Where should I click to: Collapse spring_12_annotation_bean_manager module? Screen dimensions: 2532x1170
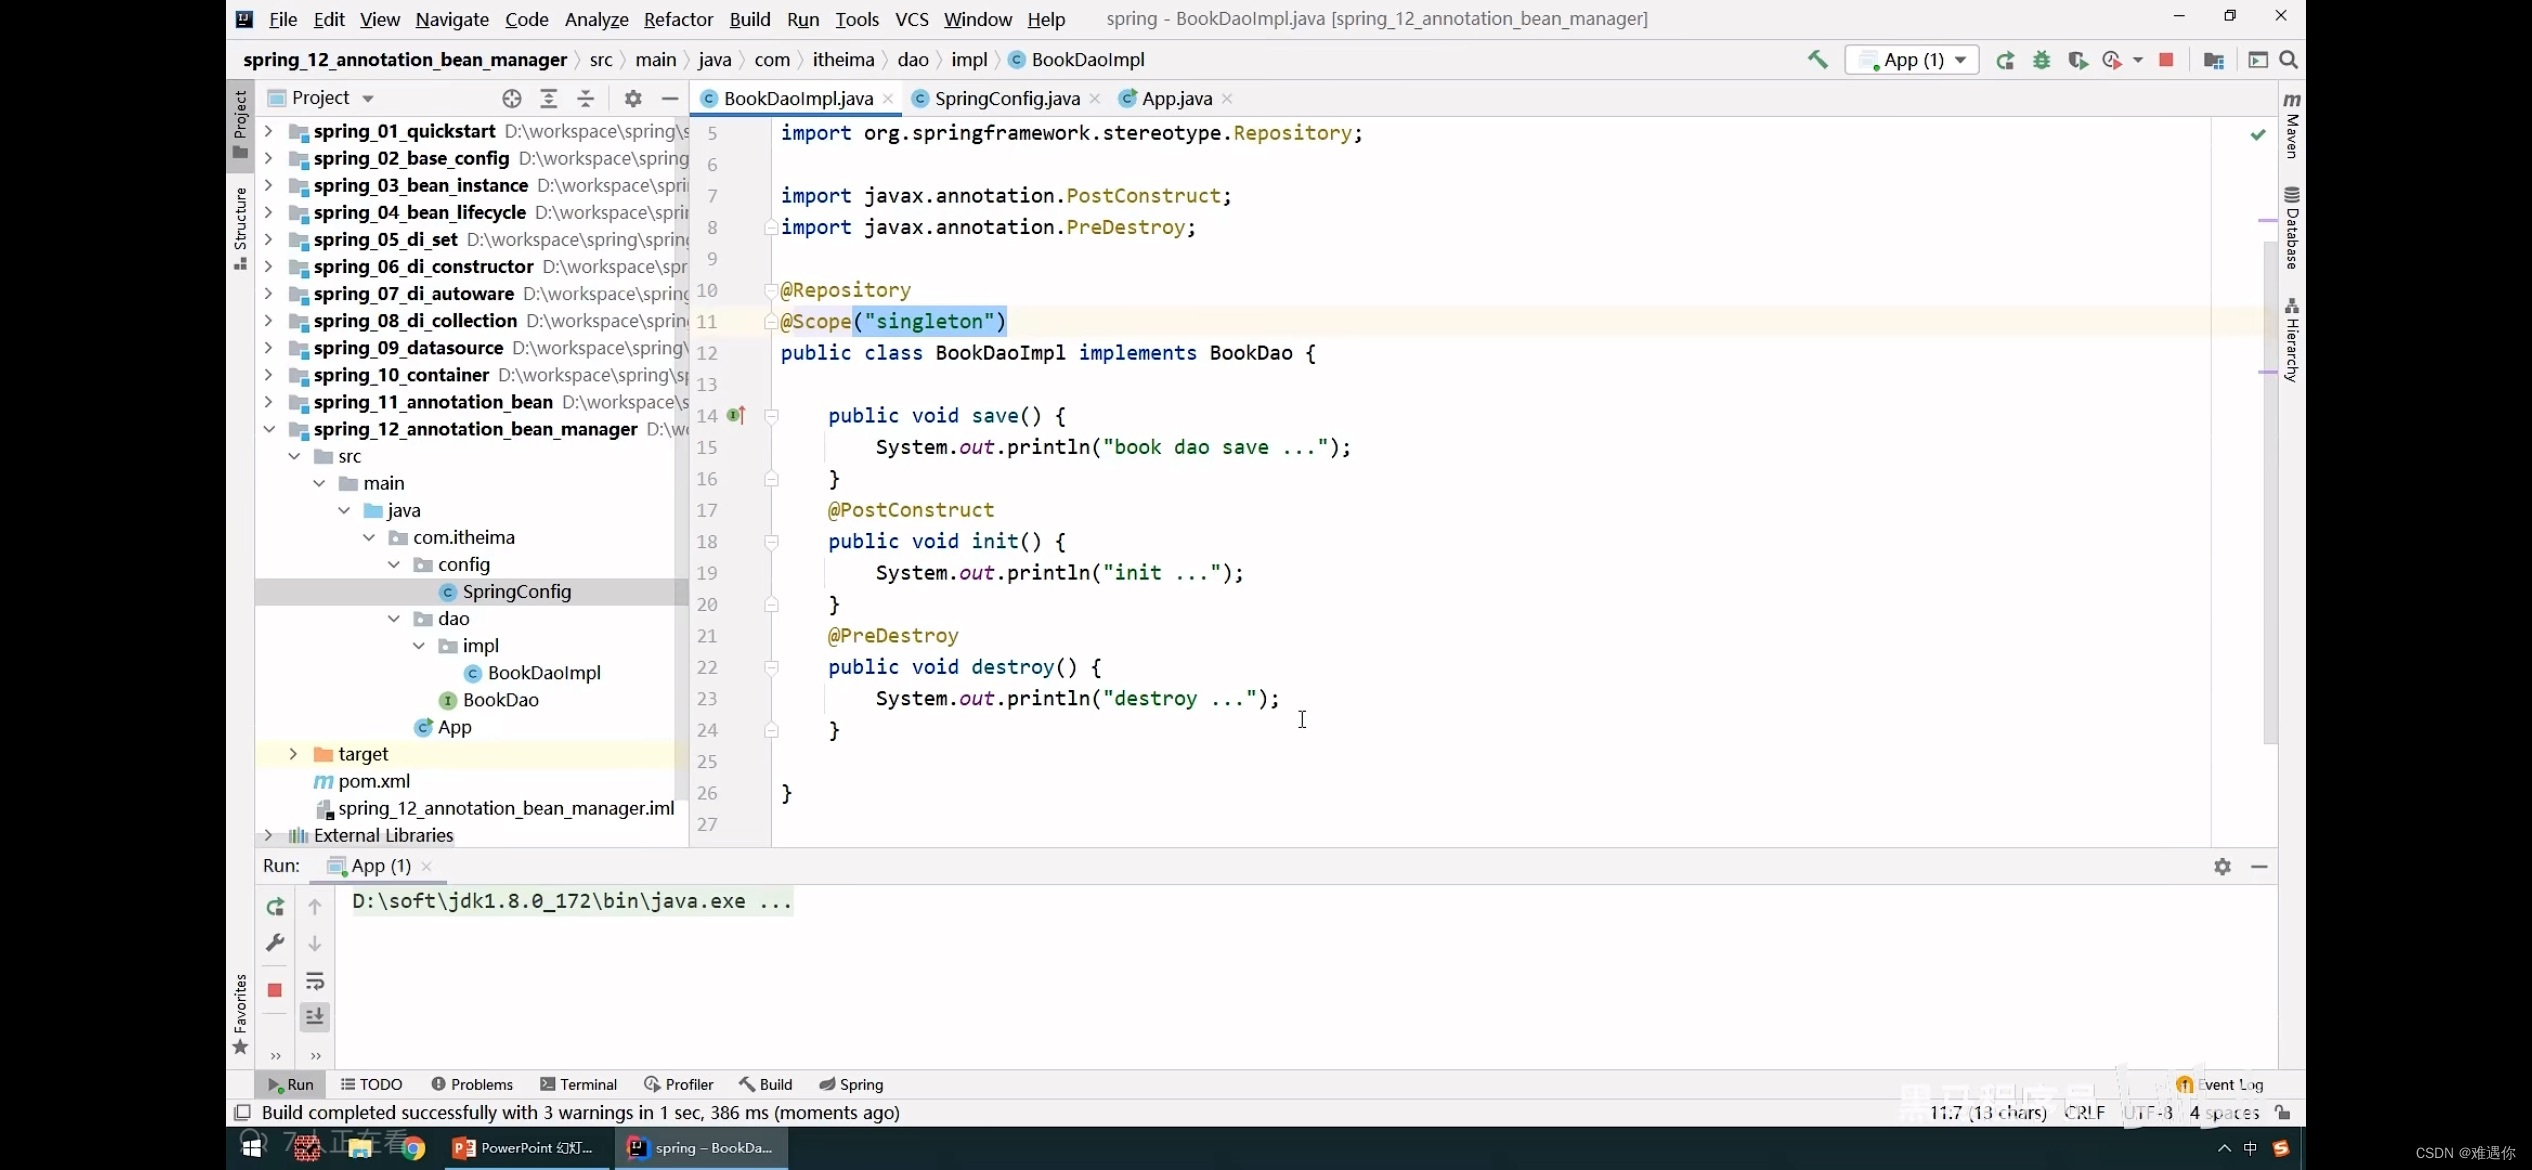(268, 429)
